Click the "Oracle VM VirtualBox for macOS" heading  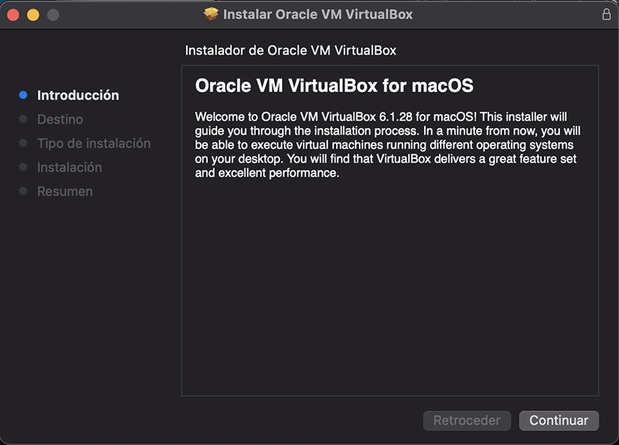coord(333,85)
